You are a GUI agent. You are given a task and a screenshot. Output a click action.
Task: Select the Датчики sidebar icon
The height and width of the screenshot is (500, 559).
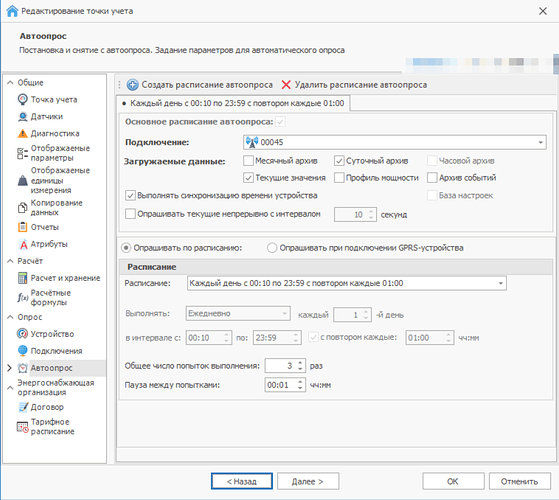22,117
